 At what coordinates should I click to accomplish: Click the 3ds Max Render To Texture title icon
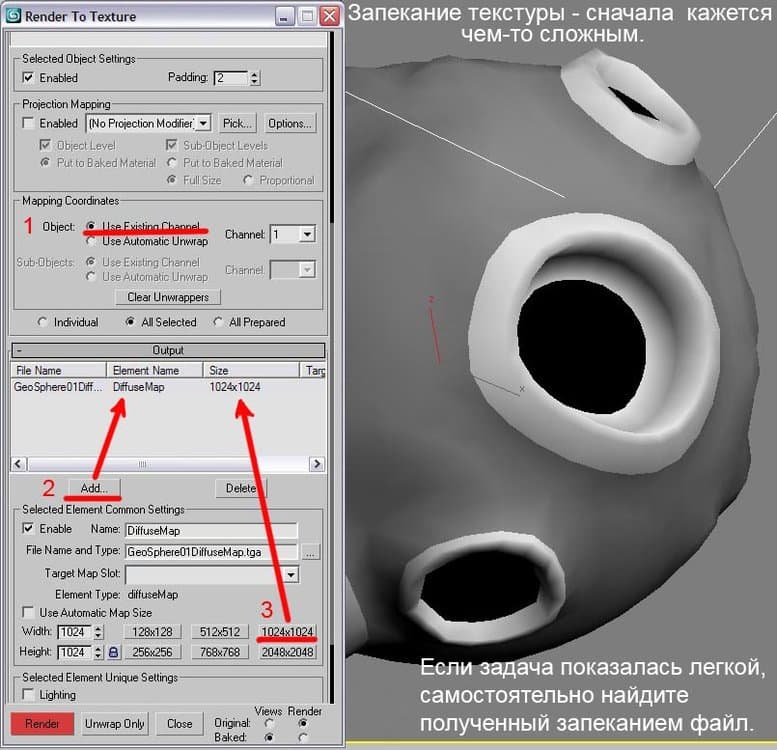pos(14,16)
